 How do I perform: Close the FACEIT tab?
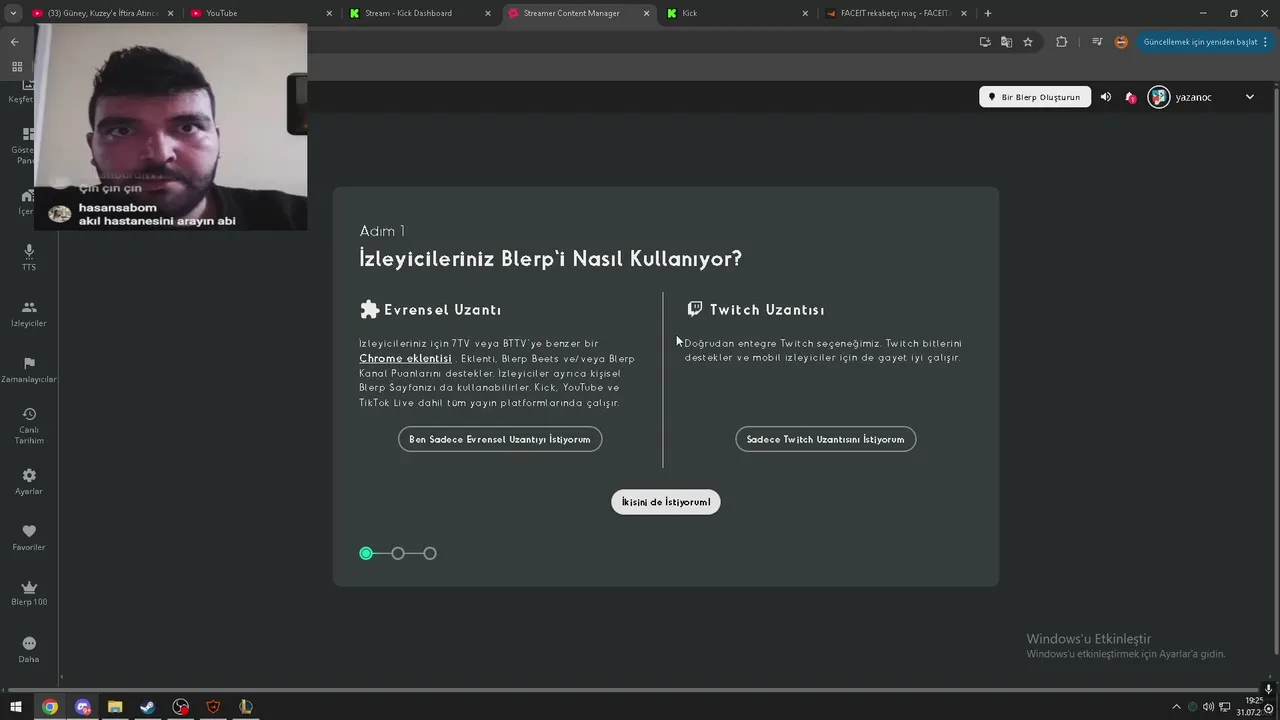click(964, 13)
